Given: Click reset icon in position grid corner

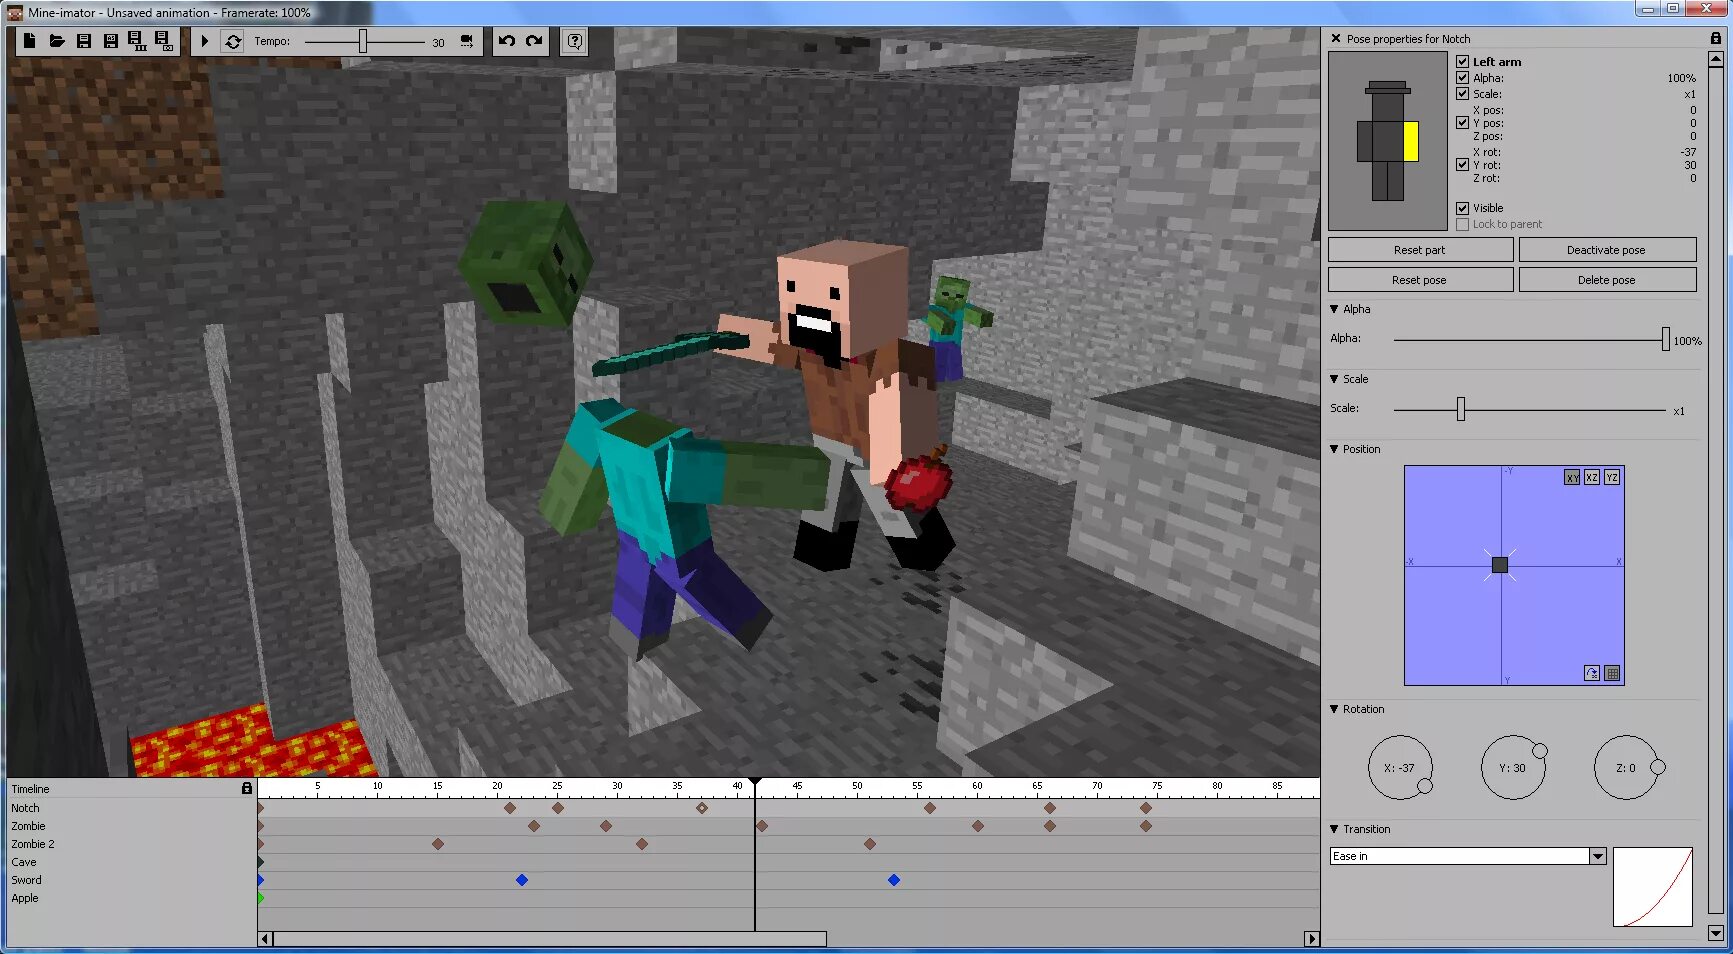Looking at the screenshot, I should pyautogui.click(x=1592, y=673).
